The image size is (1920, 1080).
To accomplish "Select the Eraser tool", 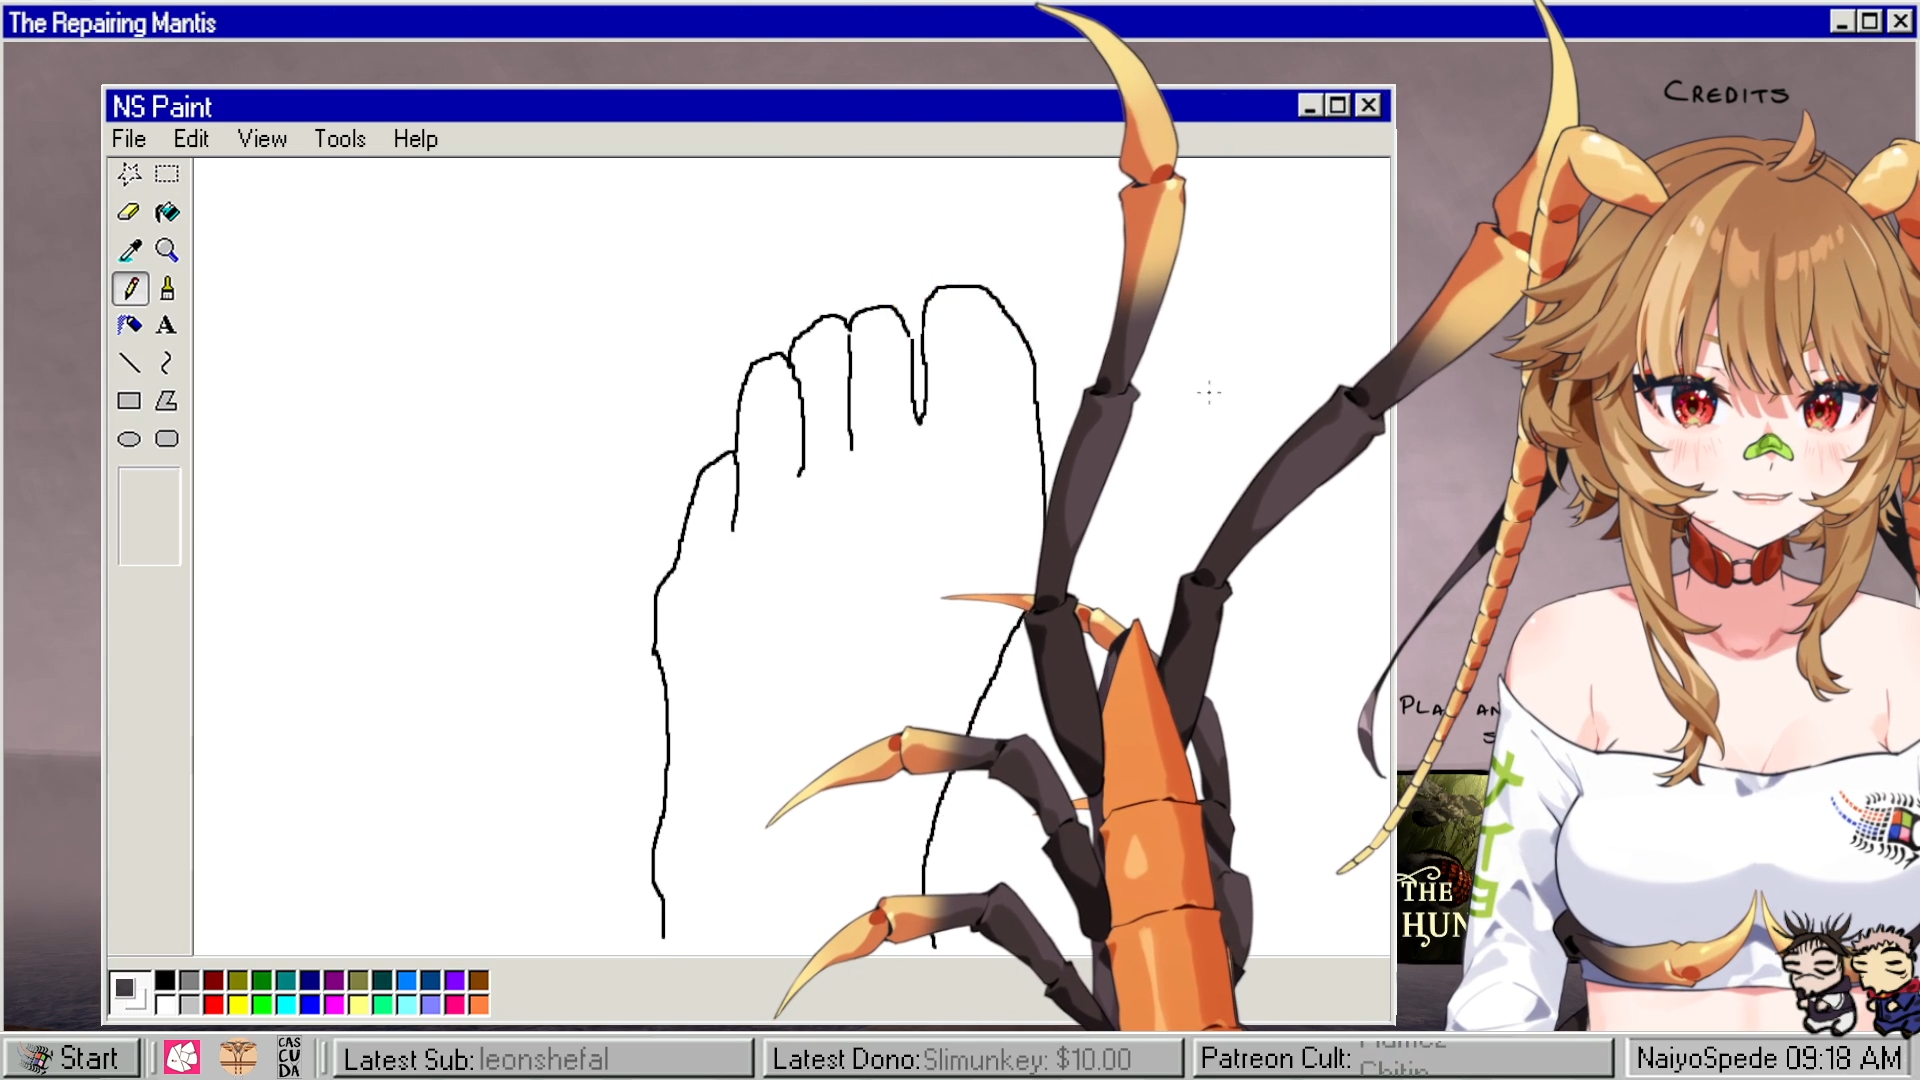I will click(129, 212).
